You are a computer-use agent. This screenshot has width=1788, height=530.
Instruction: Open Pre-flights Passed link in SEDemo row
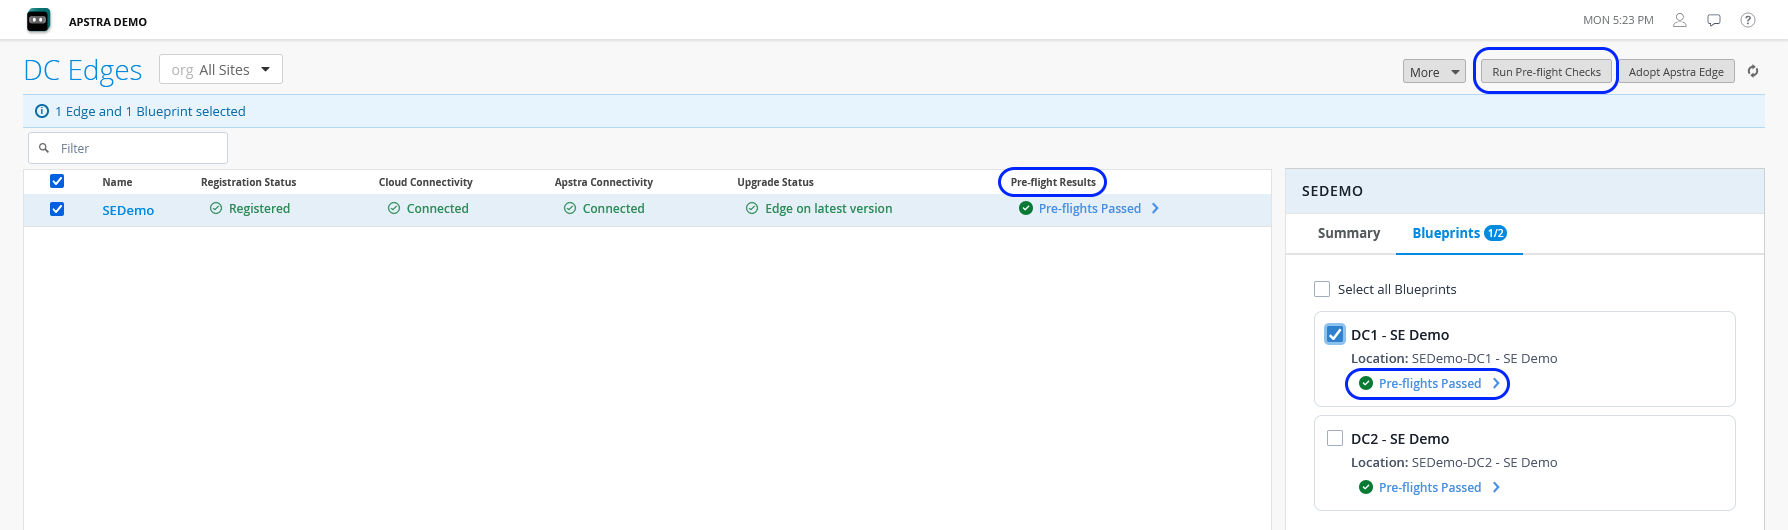click(x=1089, y=208)
